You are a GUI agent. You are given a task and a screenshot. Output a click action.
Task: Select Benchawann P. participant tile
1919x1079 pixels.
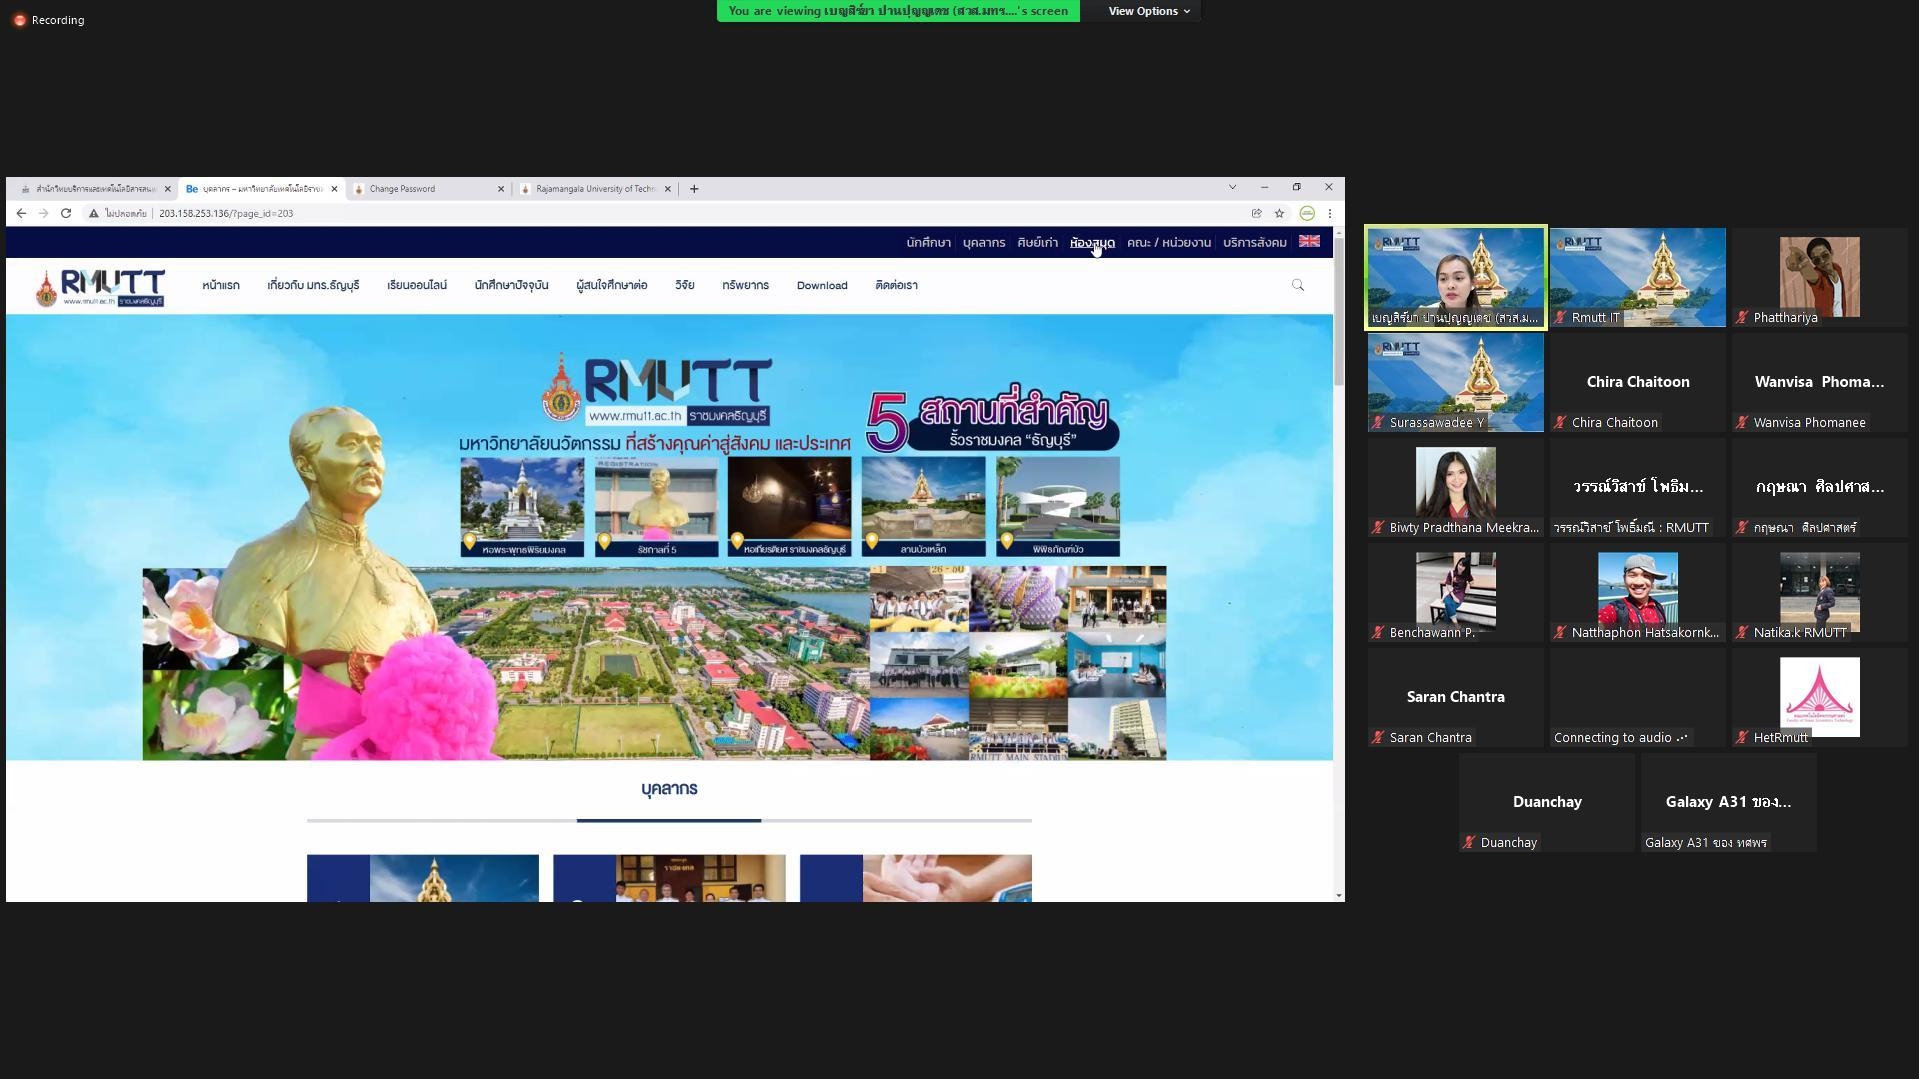tap(1456, 592)
